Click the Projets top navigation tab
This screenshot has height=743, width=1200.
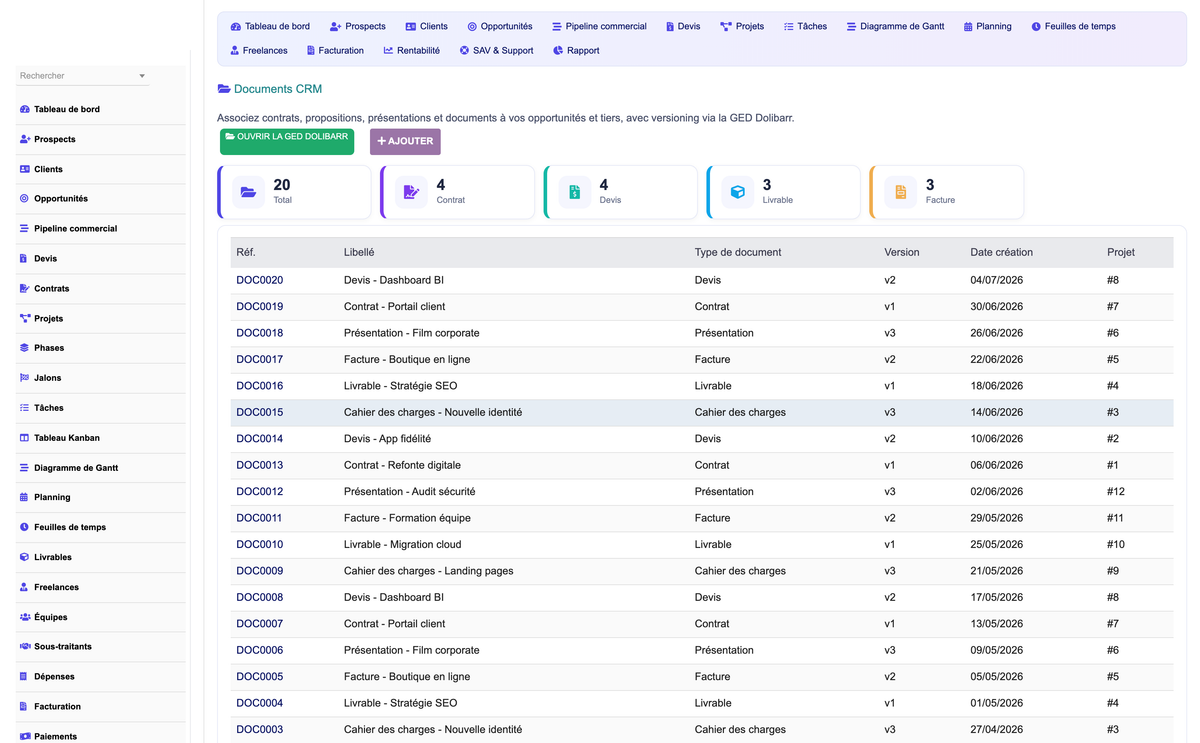(x=742, y=26)
